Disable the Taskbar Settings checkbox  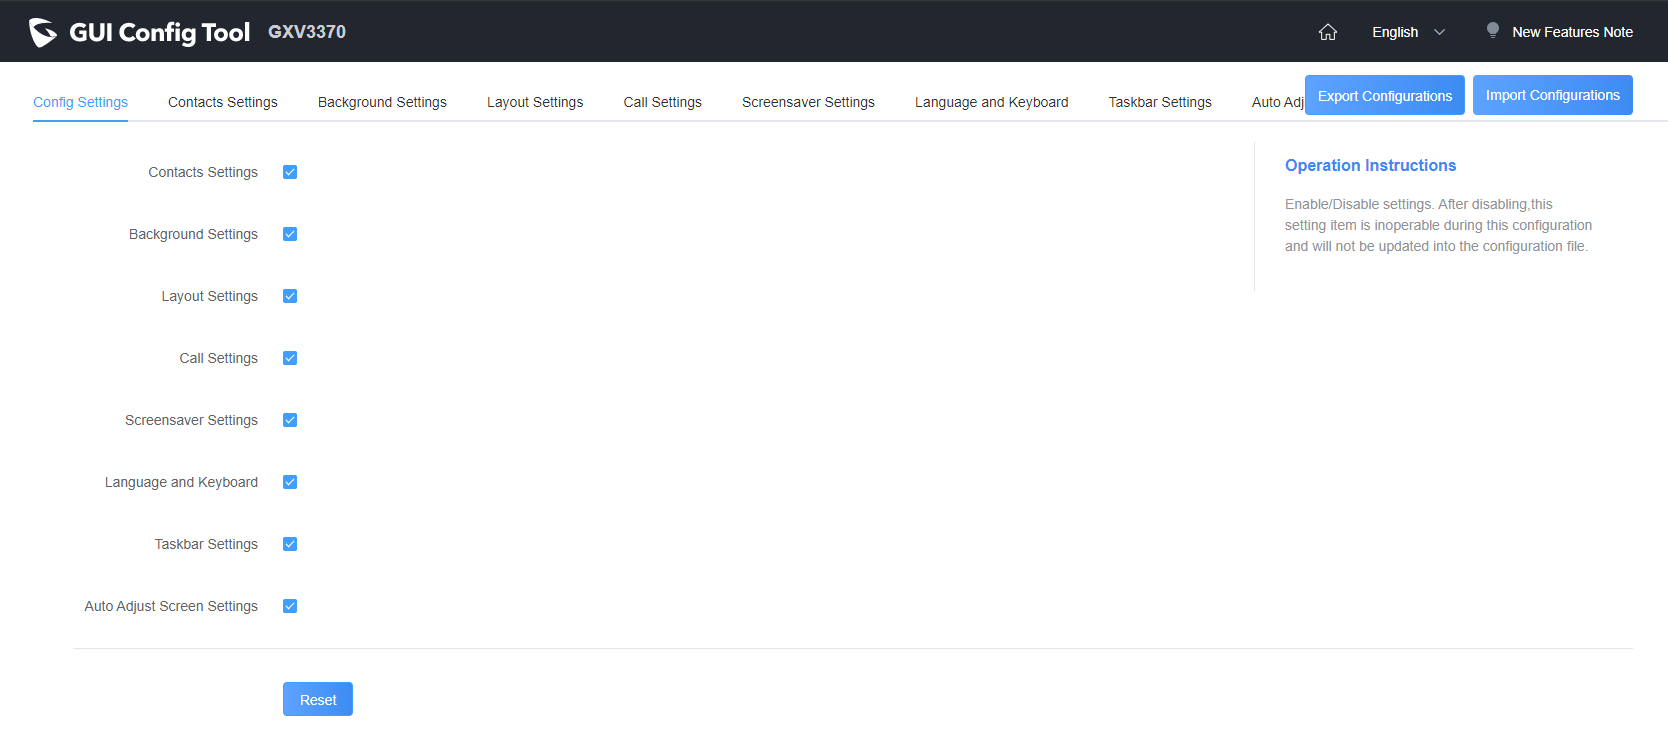[290, 544]
